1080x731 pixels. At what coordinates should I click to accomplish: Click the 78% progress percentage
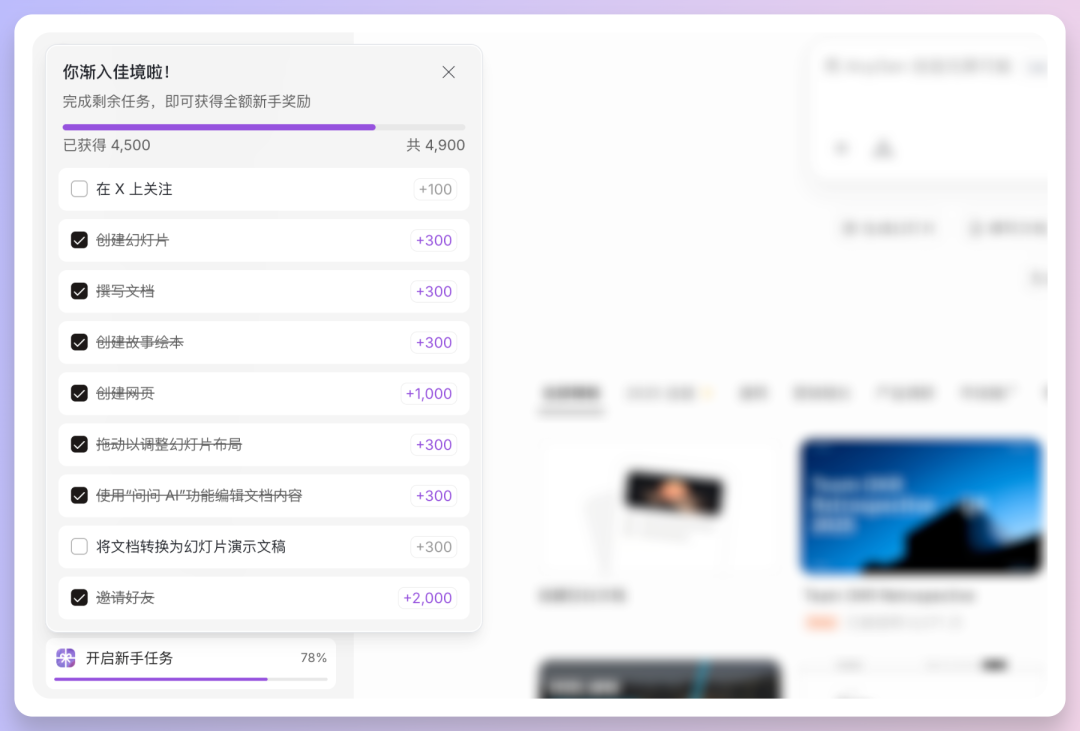[x=313, y=658]
